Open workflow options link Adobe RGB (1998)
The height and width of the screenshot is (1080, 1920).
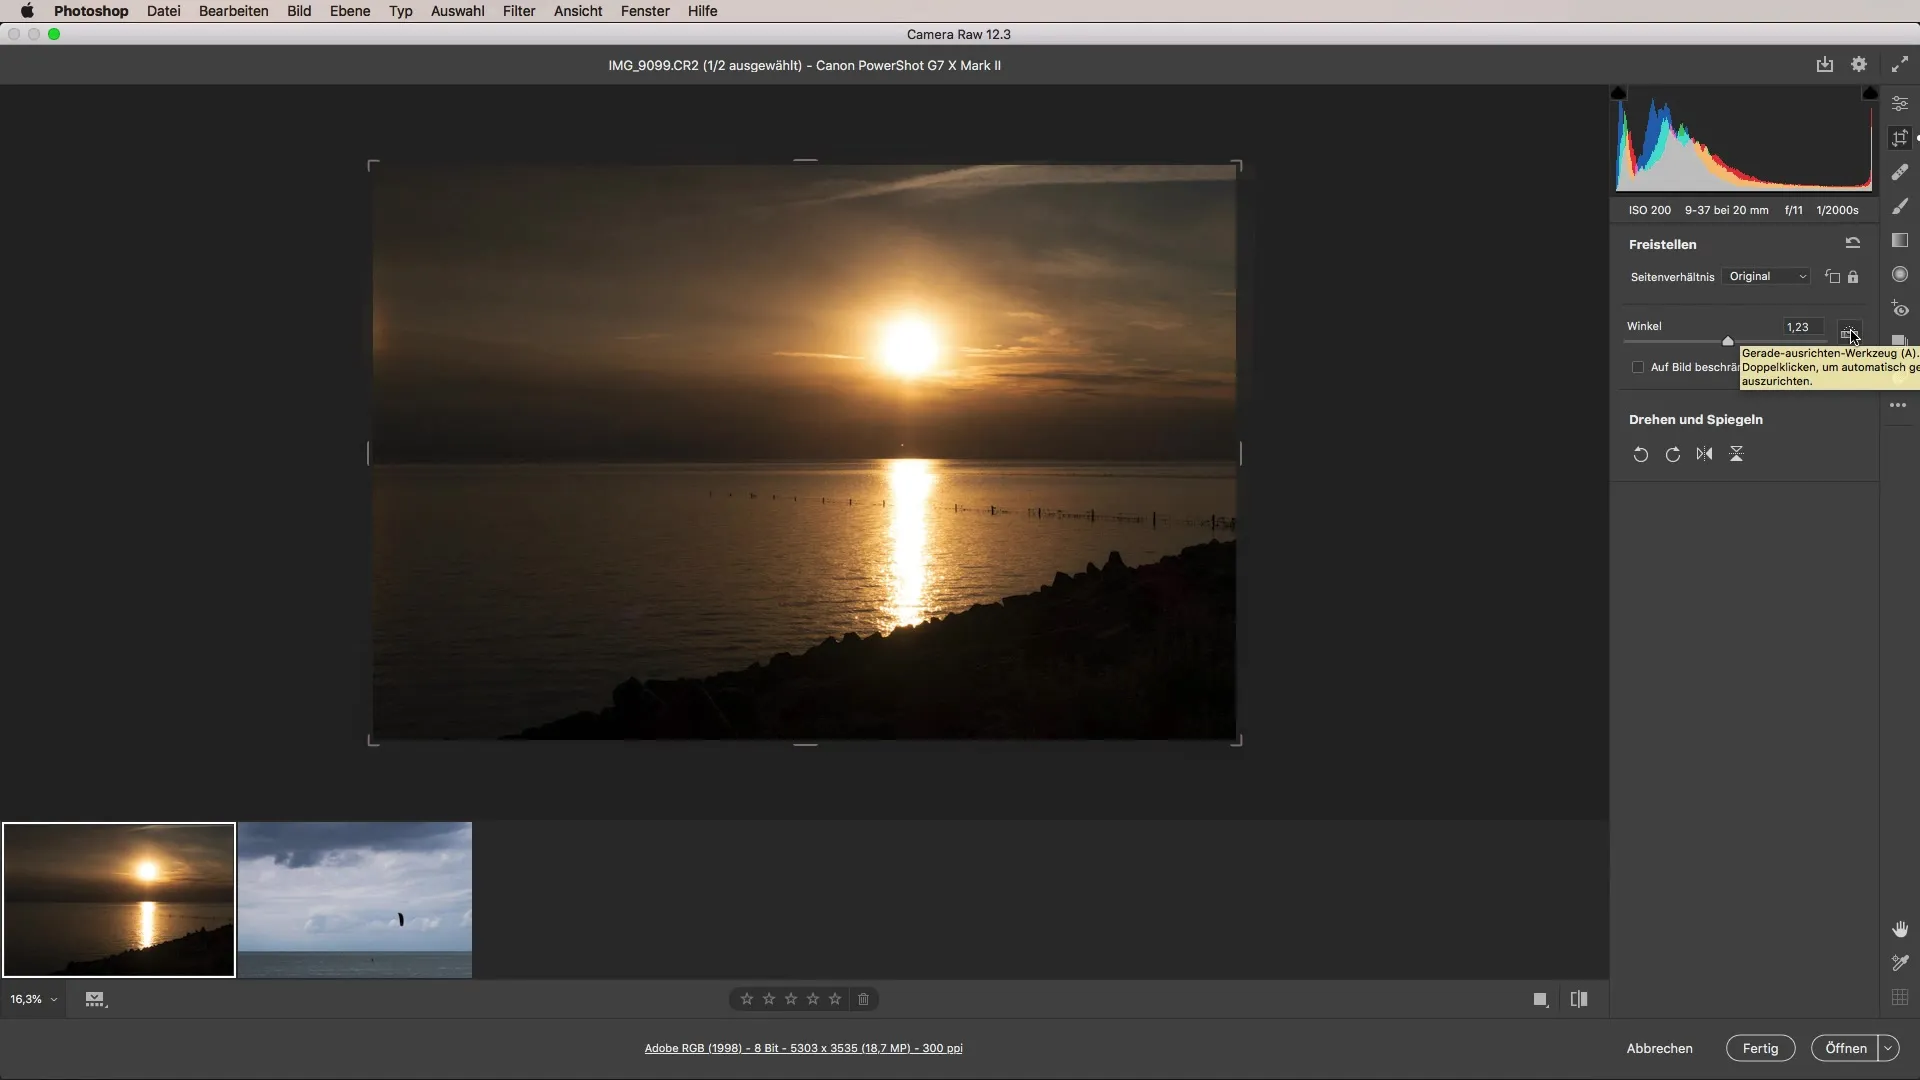[803, 1048]
